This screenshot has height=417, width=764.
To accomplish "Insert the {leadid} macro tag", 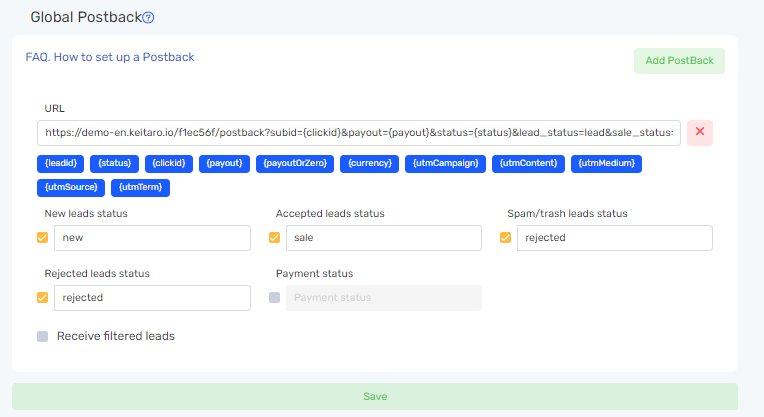I will click(60, 164).
